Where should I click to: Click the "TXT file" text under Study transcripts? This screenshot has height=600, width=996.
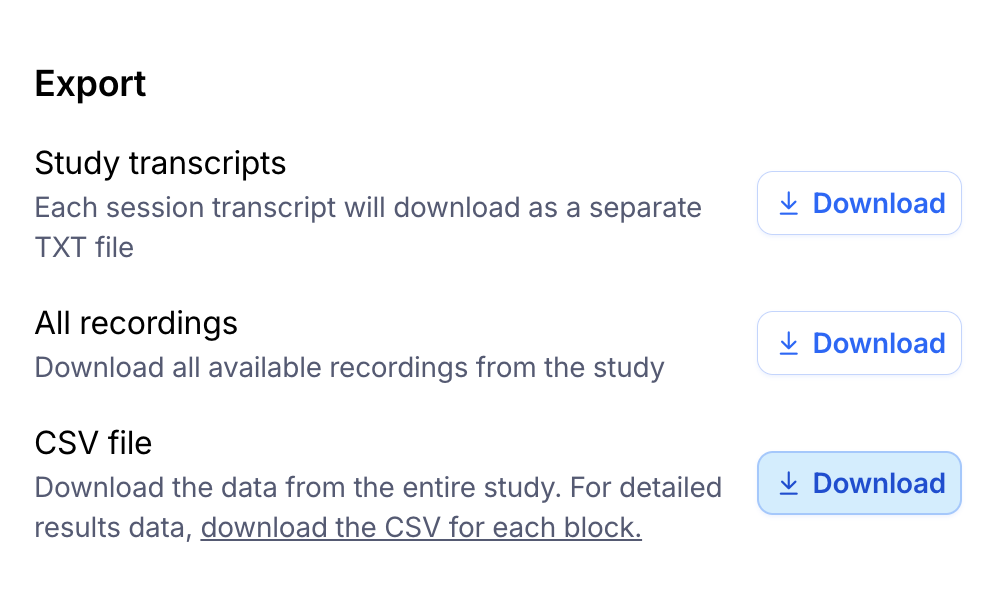tap(84, 247)
